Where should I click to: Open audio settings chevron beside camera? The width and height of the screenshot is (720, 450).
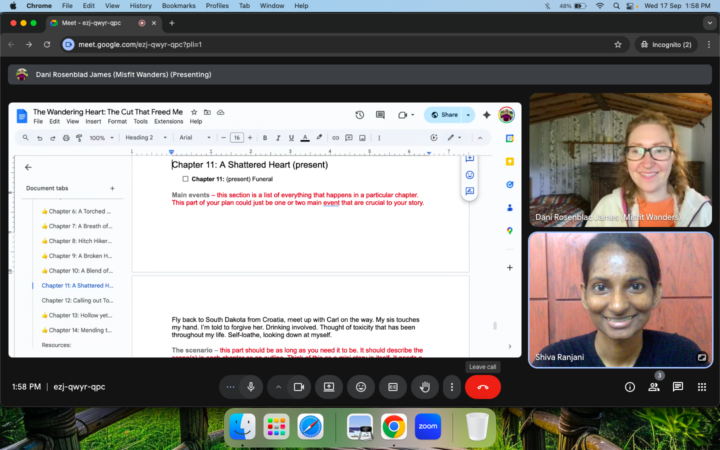click(x=278, y=387)
